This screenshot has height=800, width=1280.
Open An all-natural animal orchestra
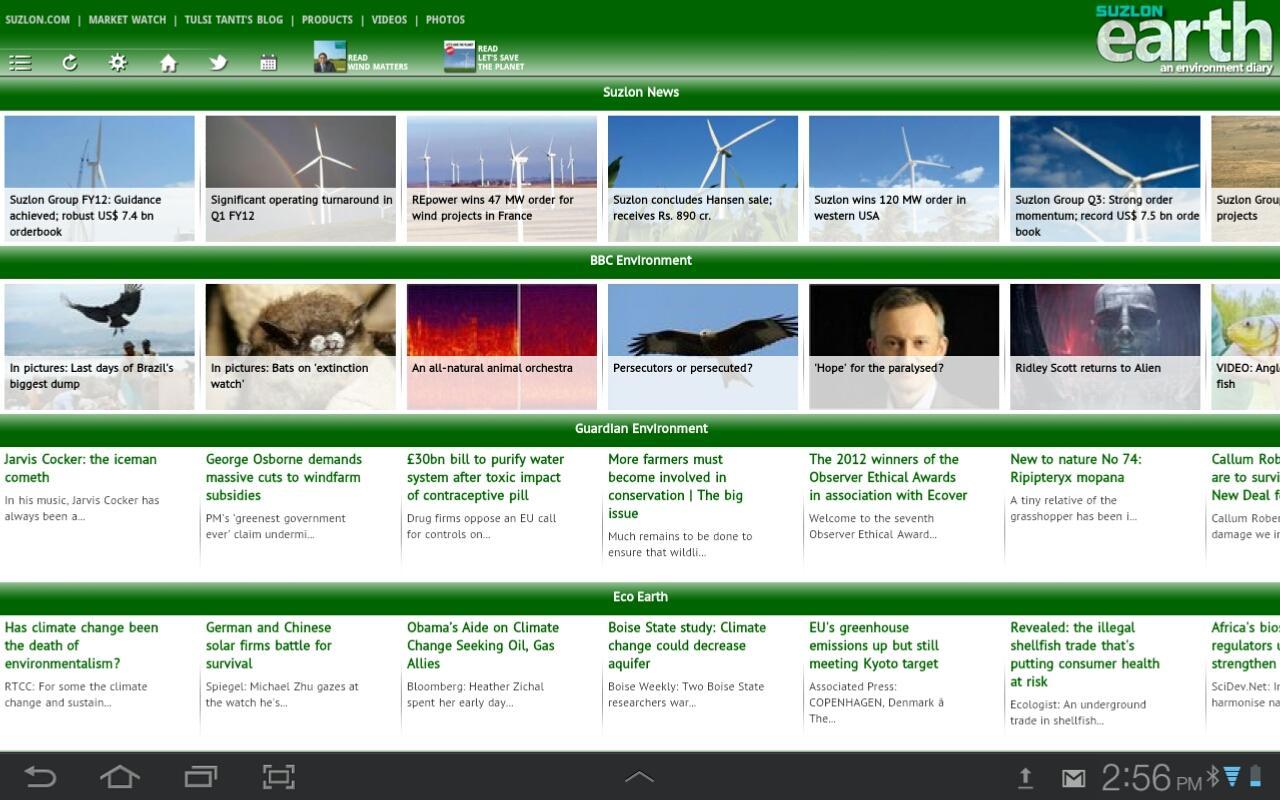[x=501, y=346]
